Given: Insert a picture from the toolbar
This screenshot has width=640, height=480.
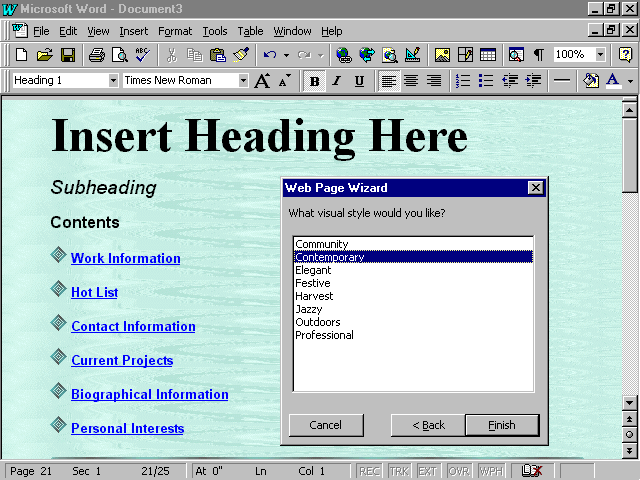Looking at the screenshot, I should [x=442, y=54].
